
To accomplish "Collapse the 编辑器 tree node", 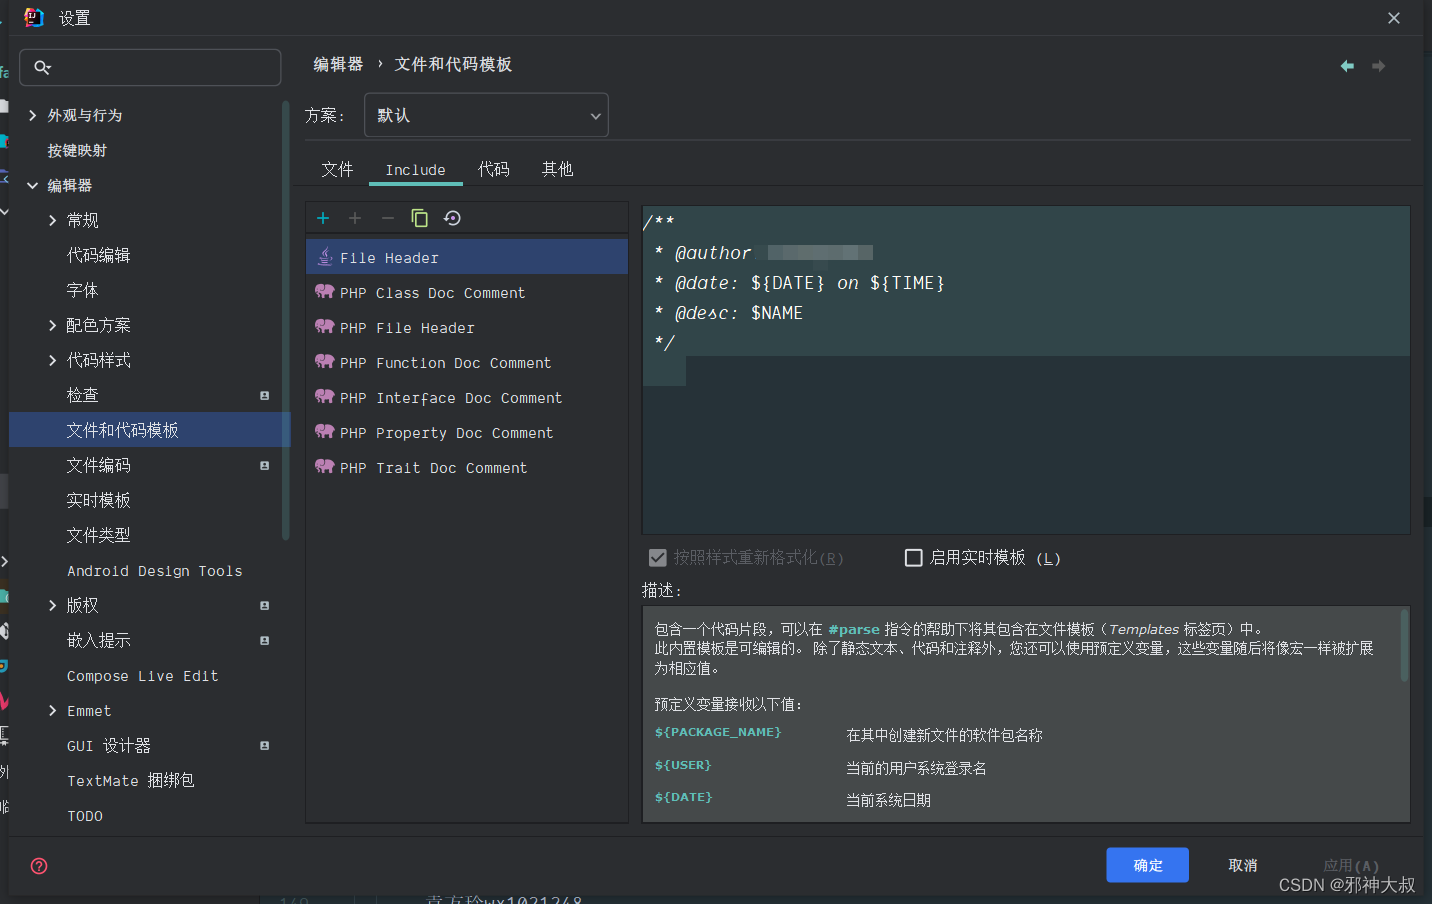I will (32, 186).
